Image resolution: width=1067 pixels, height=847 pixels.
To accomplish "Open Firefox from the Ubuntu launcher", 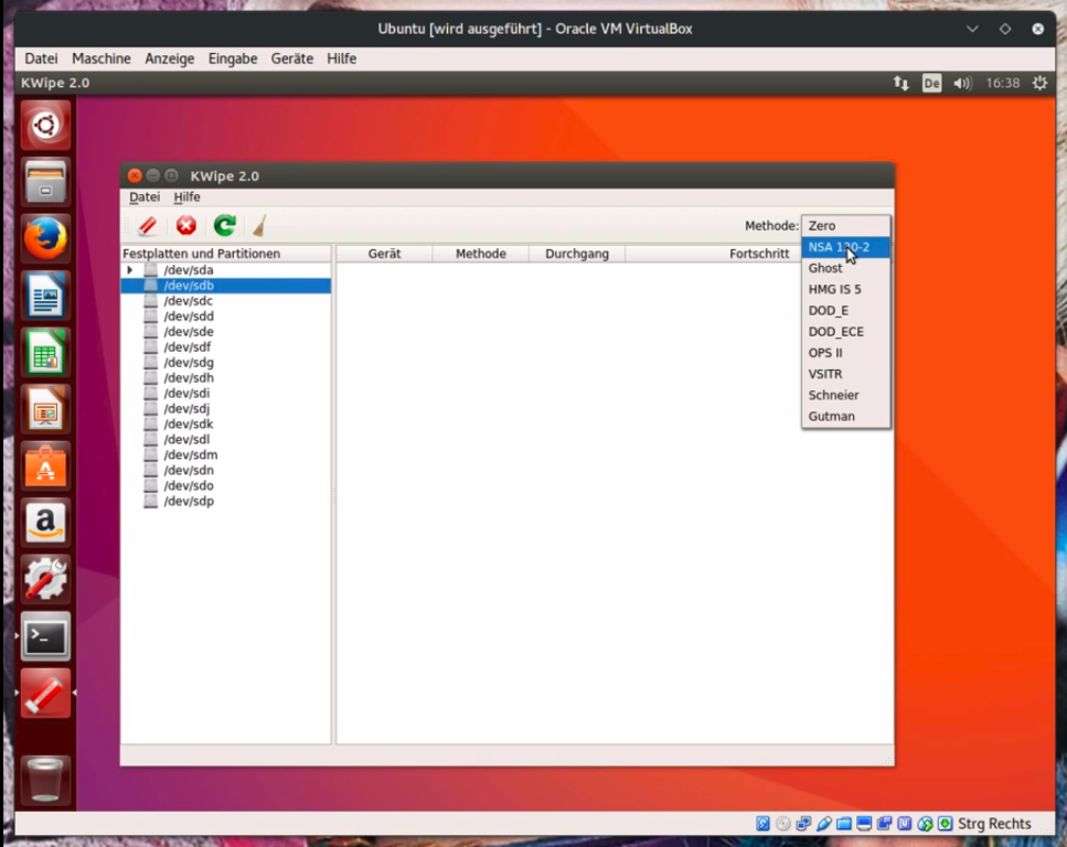I will click(46, 239).
